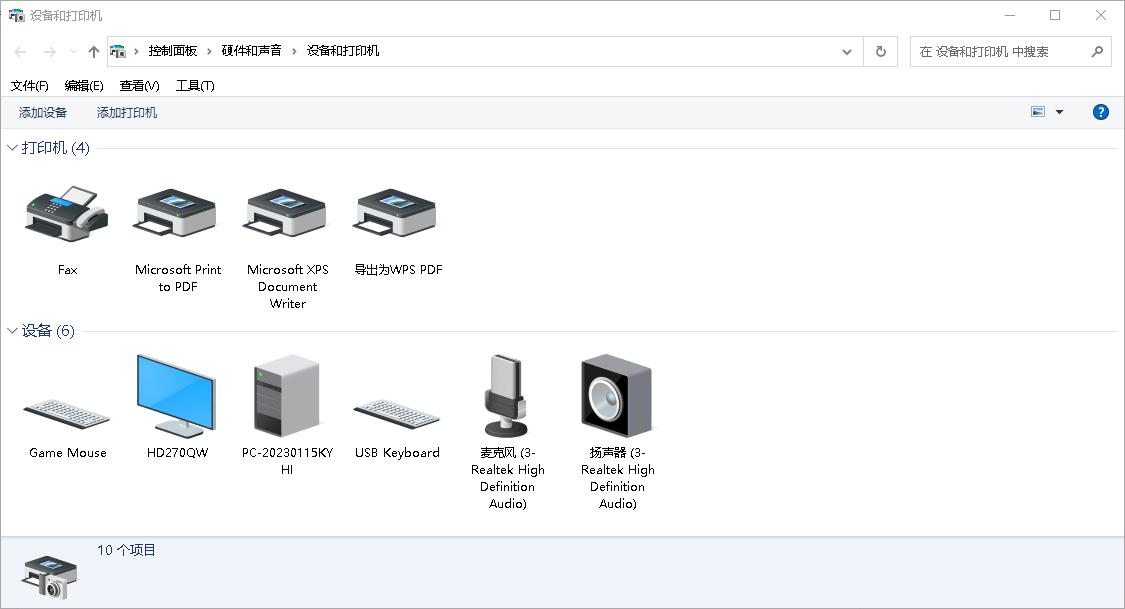Screen dimensions: 1125x609
Task: Click the 添加设备 button
Action: [43, 113]
